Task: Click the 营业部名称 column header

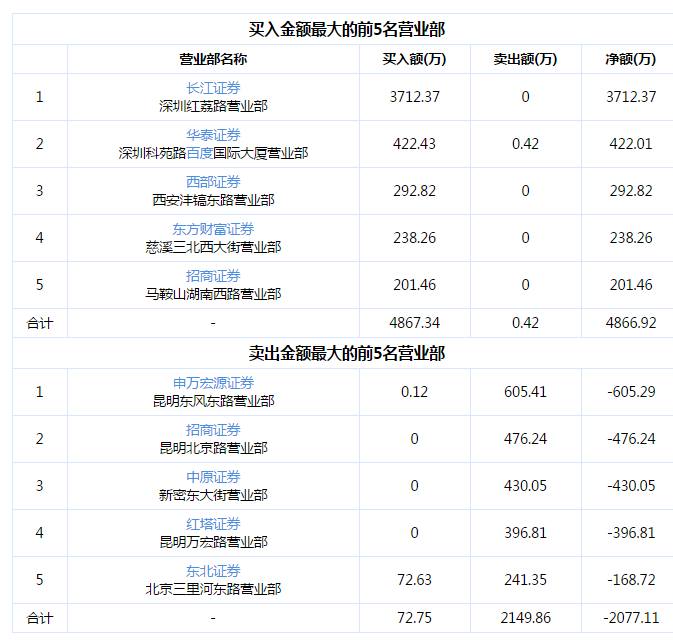Action: pyautogui.click(x=213, y=59)
